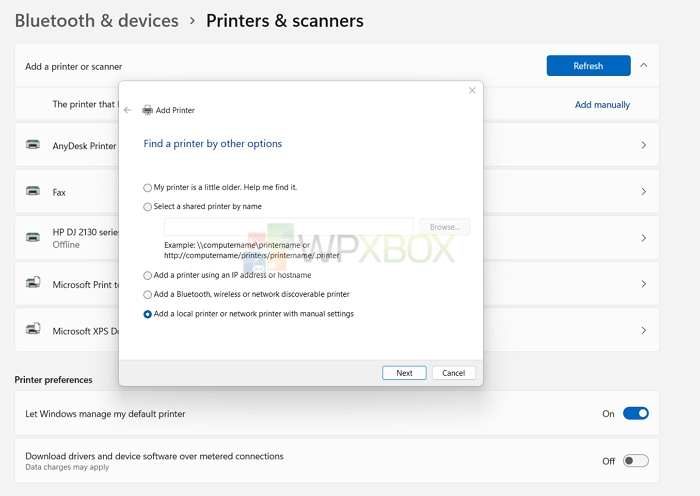Enable download over metered connections toggle

(x=635, y=460)
